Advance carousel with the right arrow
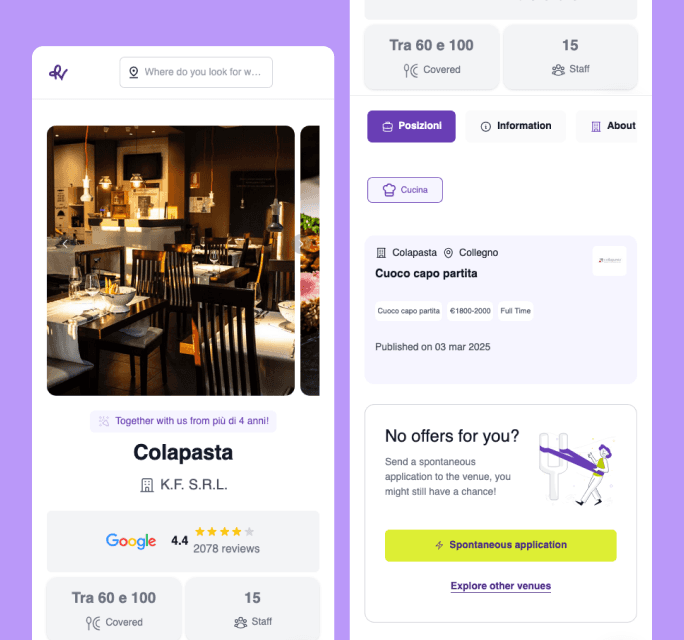This screenshot has width=684, height=640. coord(299,244)
